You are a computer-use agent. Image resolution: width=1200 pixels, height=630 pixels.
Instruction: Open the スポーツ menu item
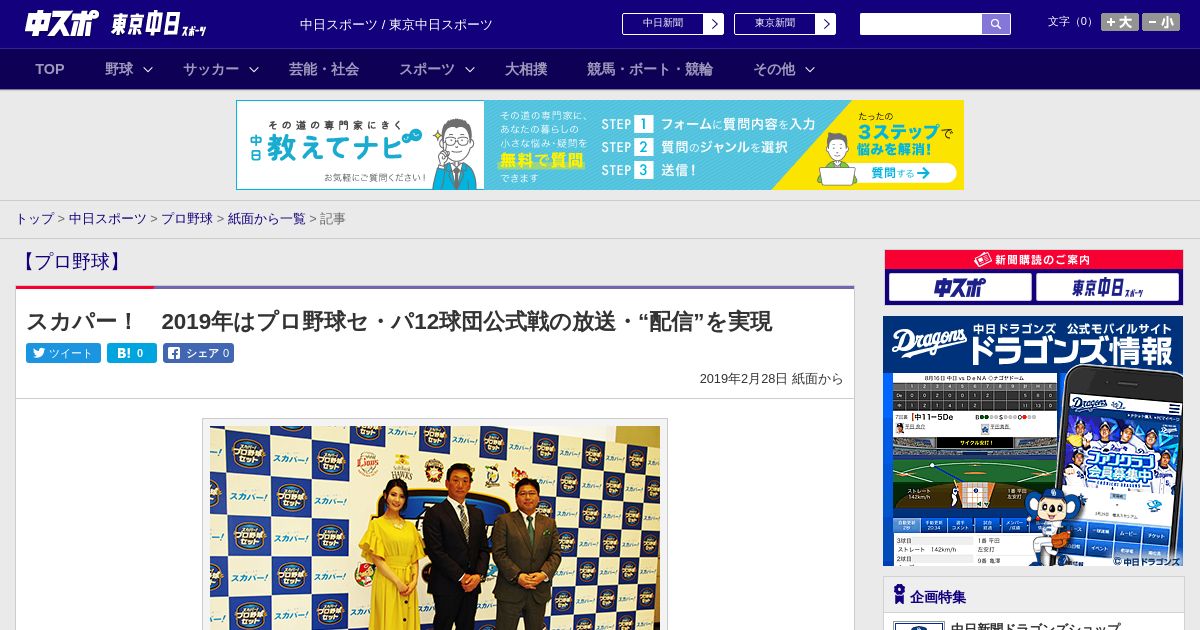click(x=427, y=69)
